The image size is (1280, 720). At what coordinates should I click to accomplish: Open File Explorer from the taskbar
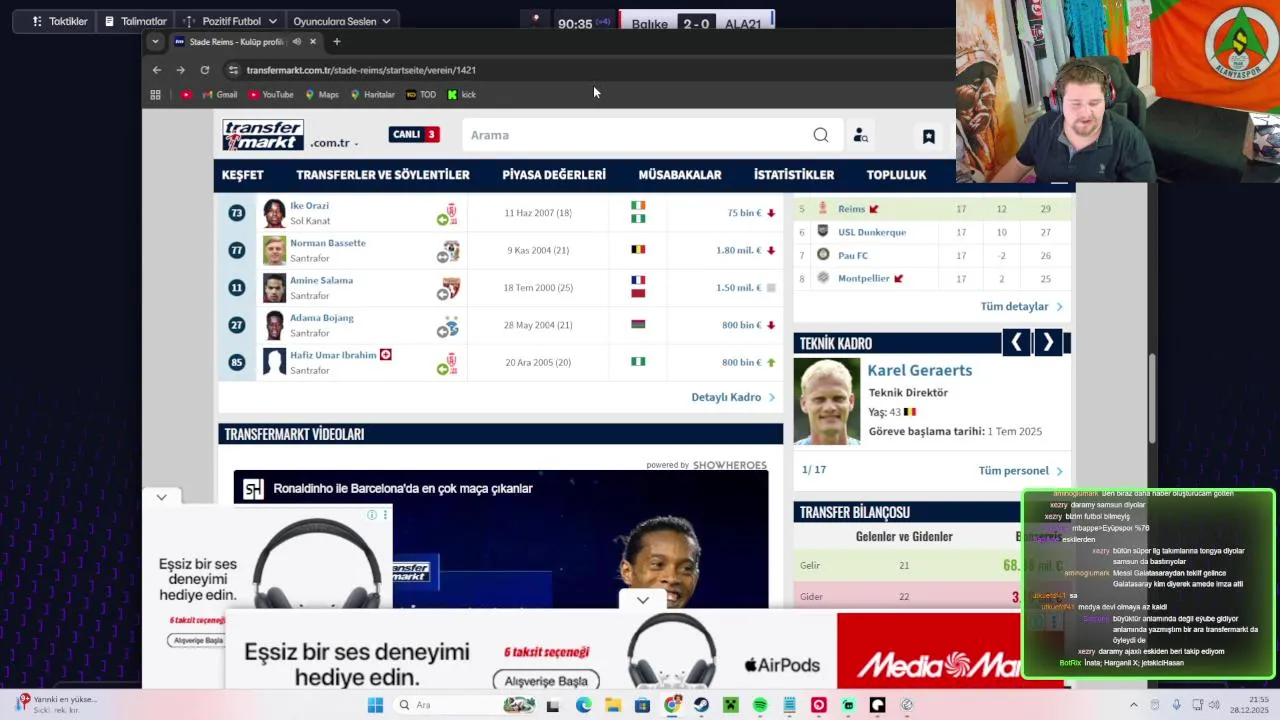613,705
